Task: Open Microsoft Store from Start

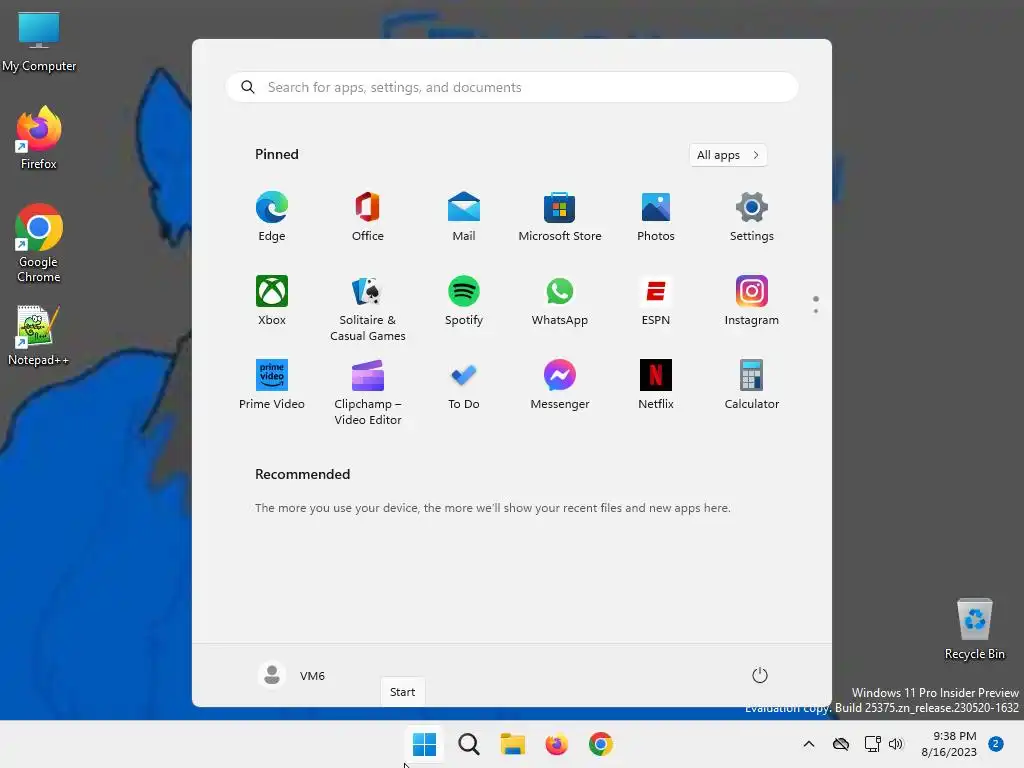Action: pos(560,216)
